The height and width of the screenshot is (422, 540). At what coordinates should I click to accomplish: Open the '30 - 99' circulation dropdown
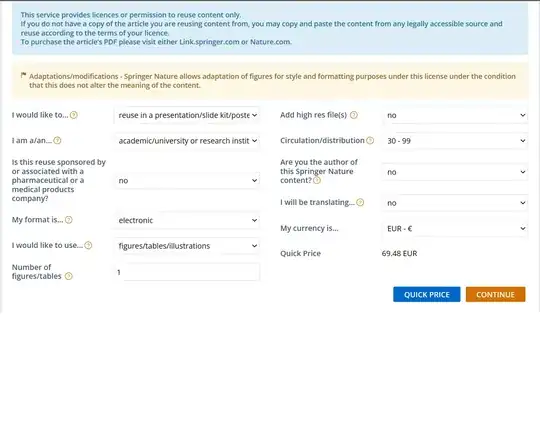(x=455, y=141)
